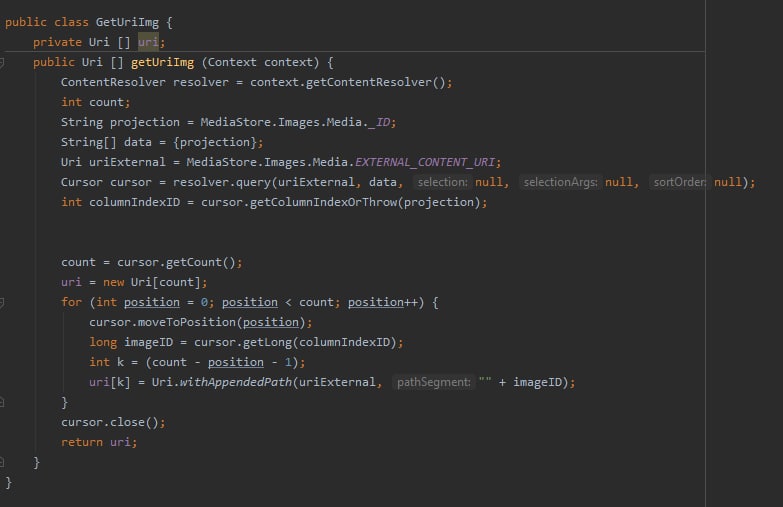Click variable k in int k declaration
Viewport: 783px width, 507px height.
(120, 362)
